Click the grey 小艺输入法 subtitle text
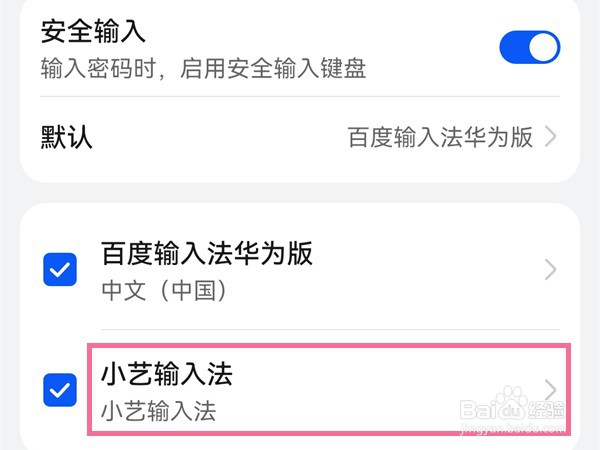Viewport: 600px width, 450px height. point(159,411)
